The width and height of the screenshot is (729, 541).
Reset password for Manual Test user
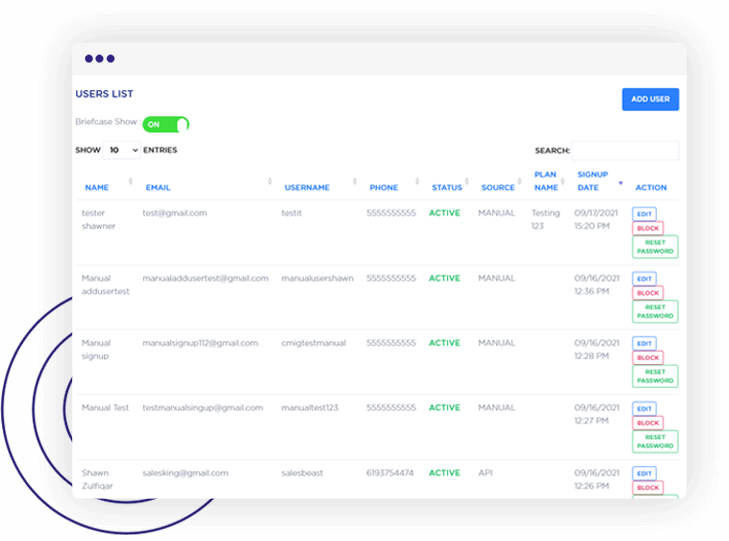pyautogui.click(x=655, y=442)
